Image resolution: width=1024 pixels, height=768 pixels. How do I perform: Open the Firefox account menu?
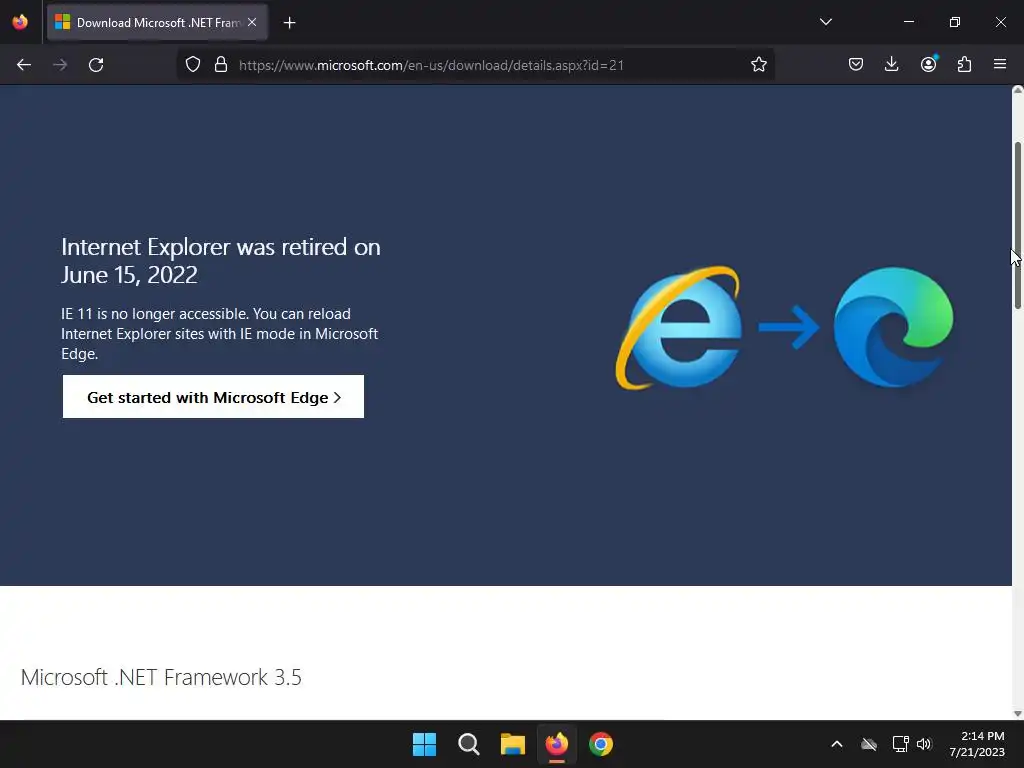point(928,65)
